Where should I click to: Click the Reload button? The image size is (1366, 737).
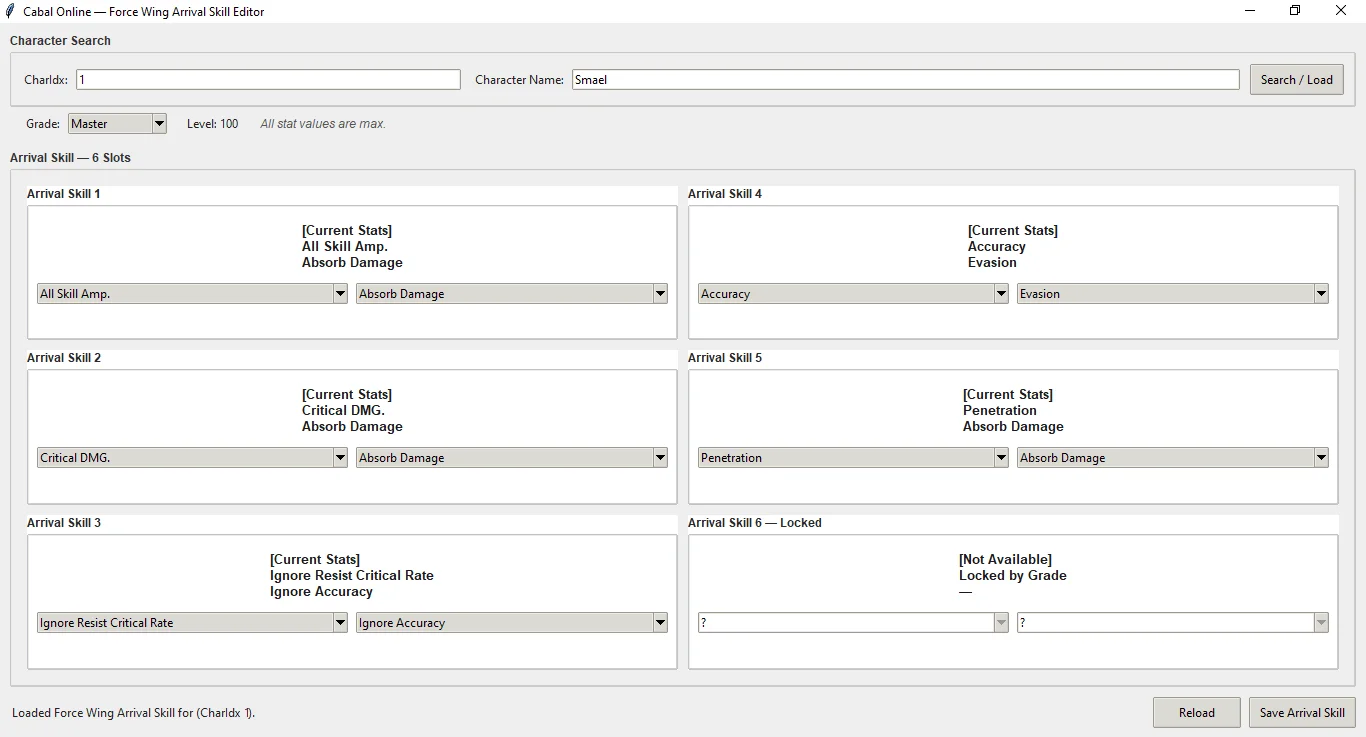pos(1196,713)
